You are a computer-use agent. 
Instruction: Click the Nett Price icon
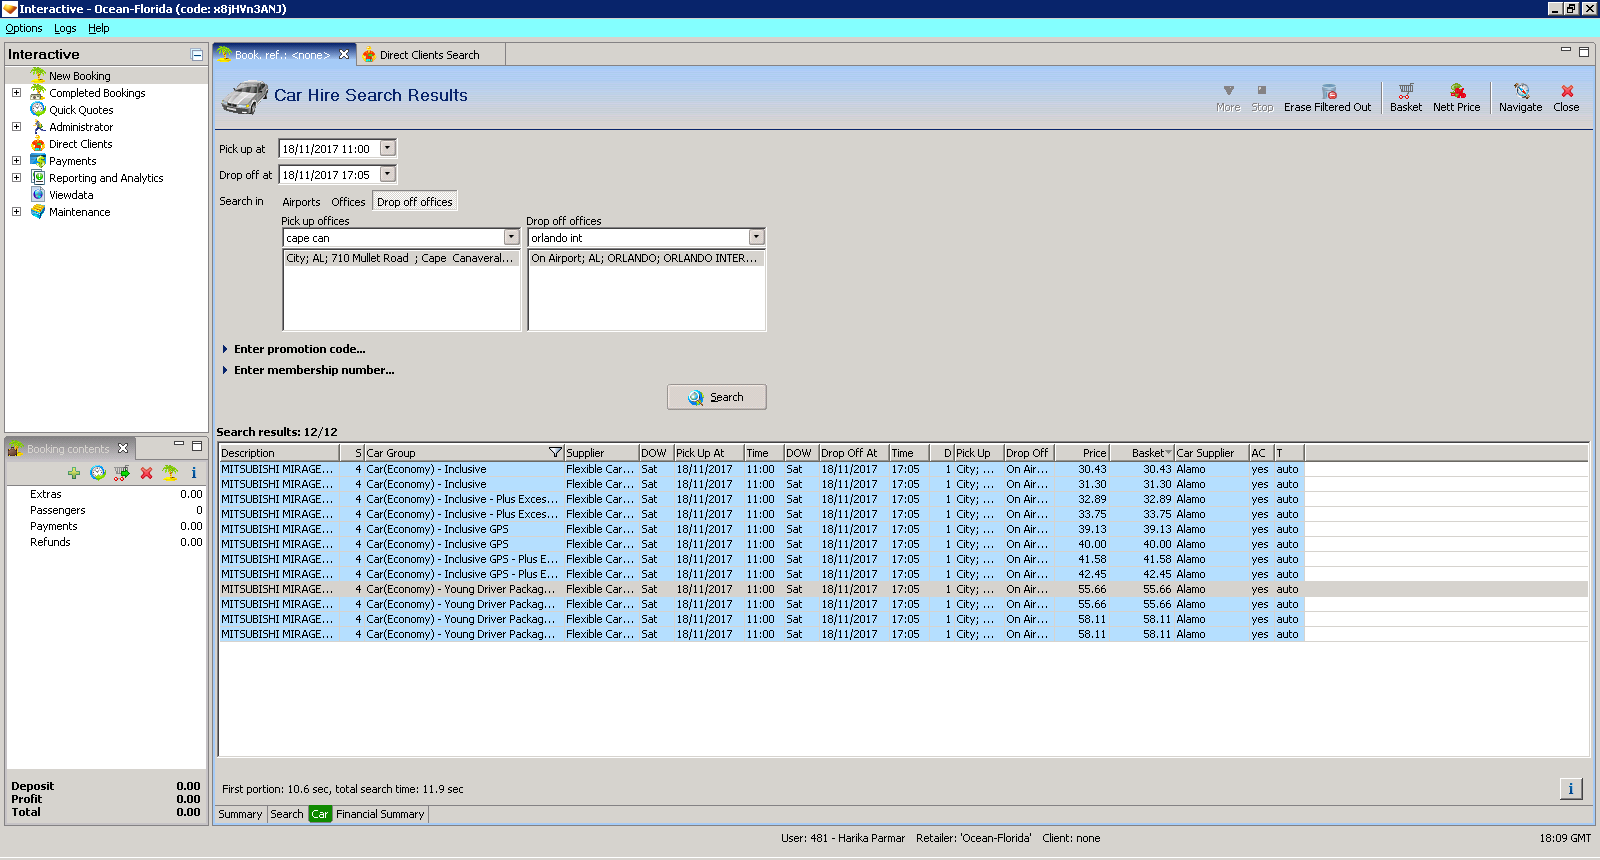tap(1456, 92)
